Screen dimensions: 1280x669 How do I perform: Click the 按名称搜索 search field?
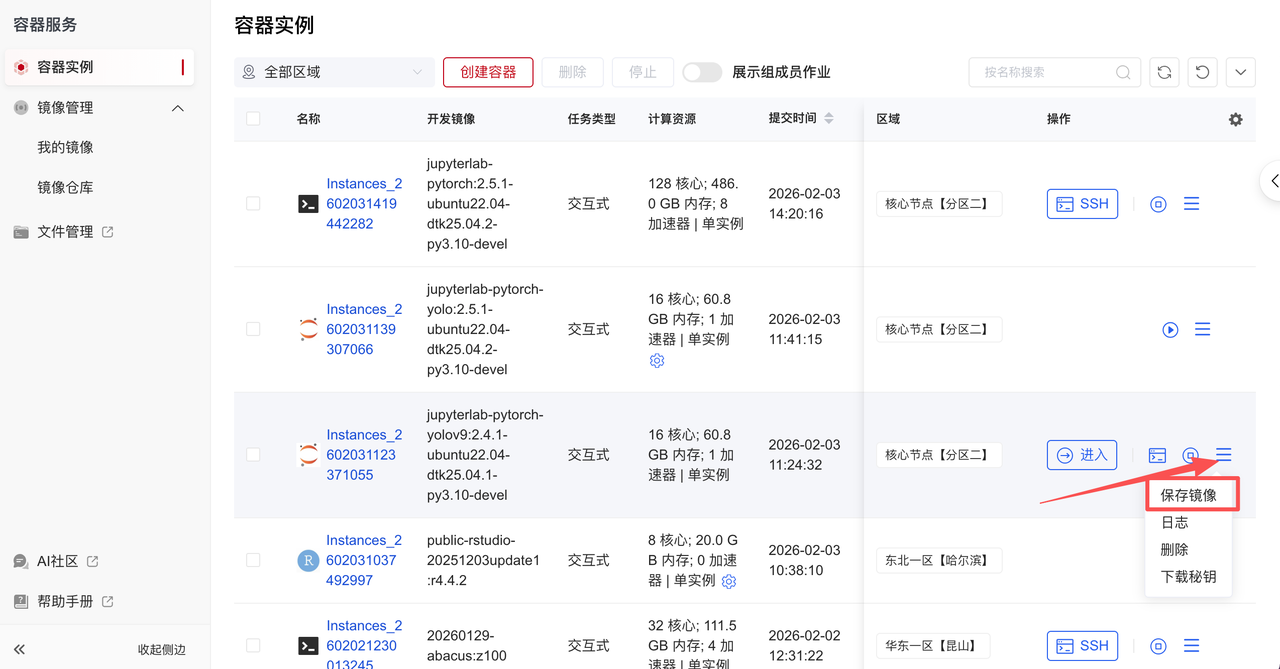tap(1045, 72)
